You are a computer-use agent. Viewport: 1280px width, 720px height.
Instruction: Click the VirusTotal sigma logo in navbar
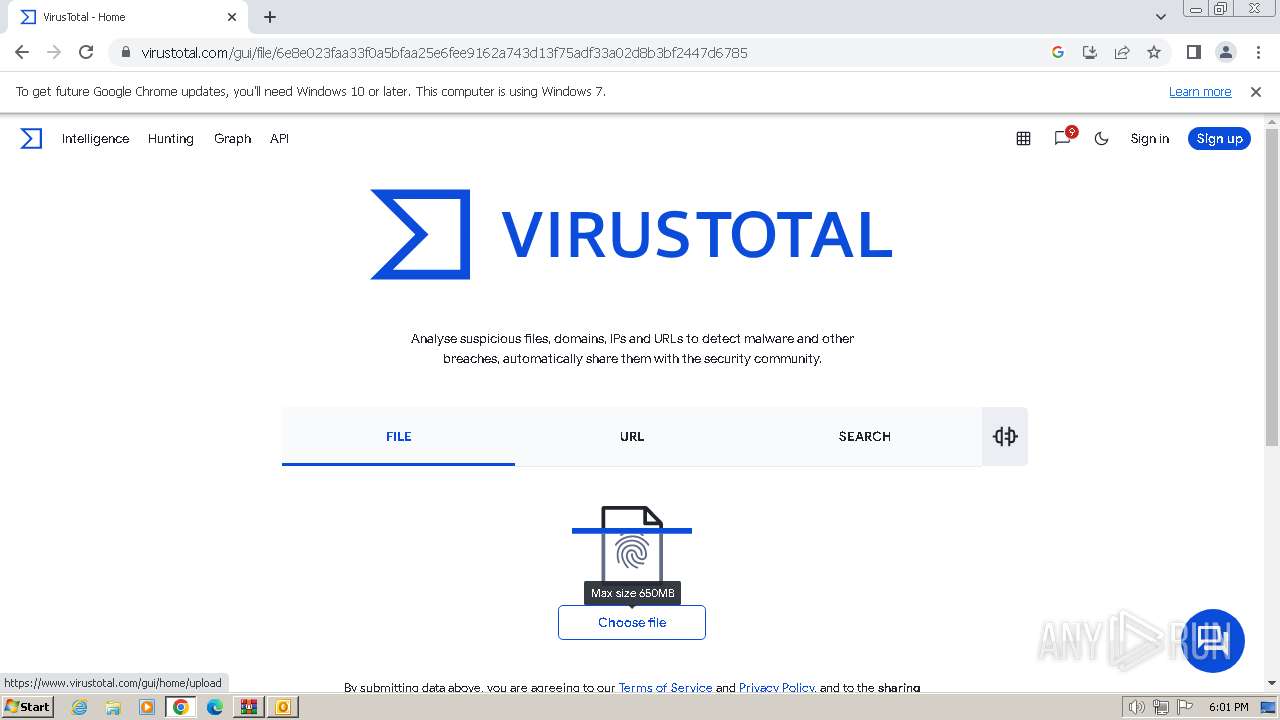(31, 138)
